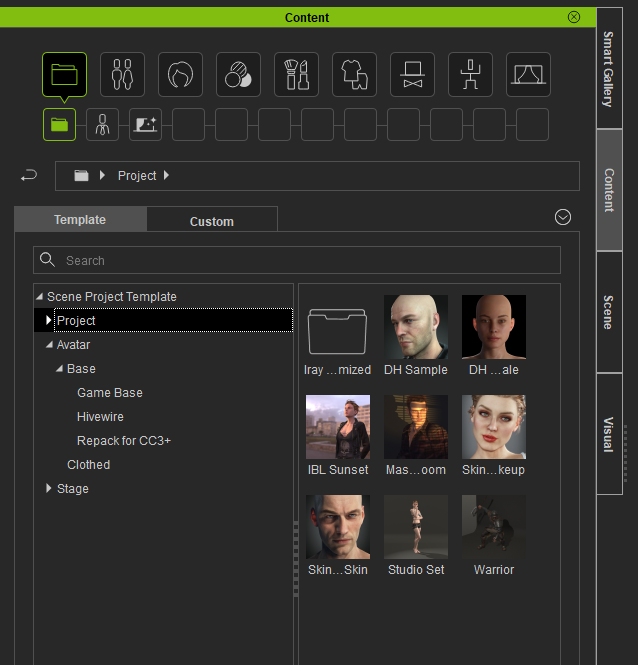Click the back return arrow icon
Viewport: 638px width, 665px height.
tap(29, 175)
